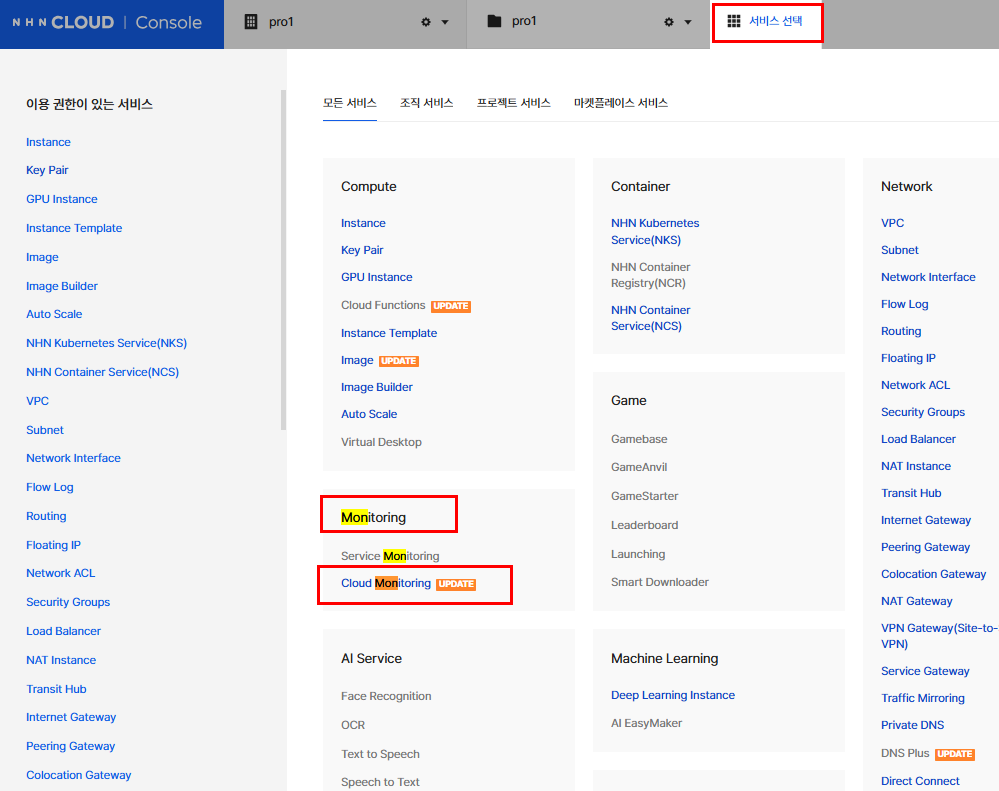Open Colocation Gateway in the left sidebar
The height and width of the screenshot is (791, 999).
tap(78, 775)
